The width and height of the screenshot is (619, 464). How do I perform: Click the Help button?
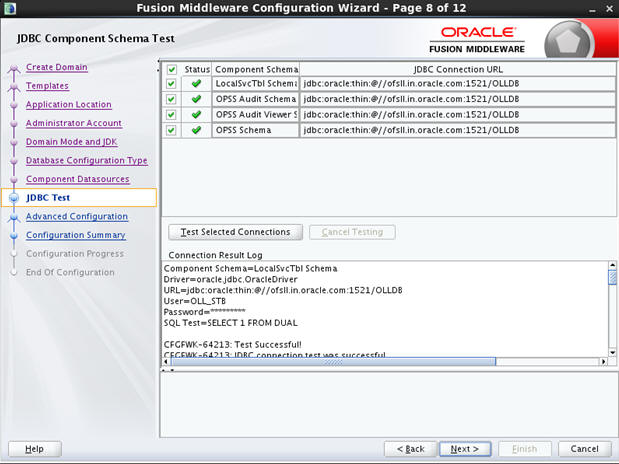point(35,449)
